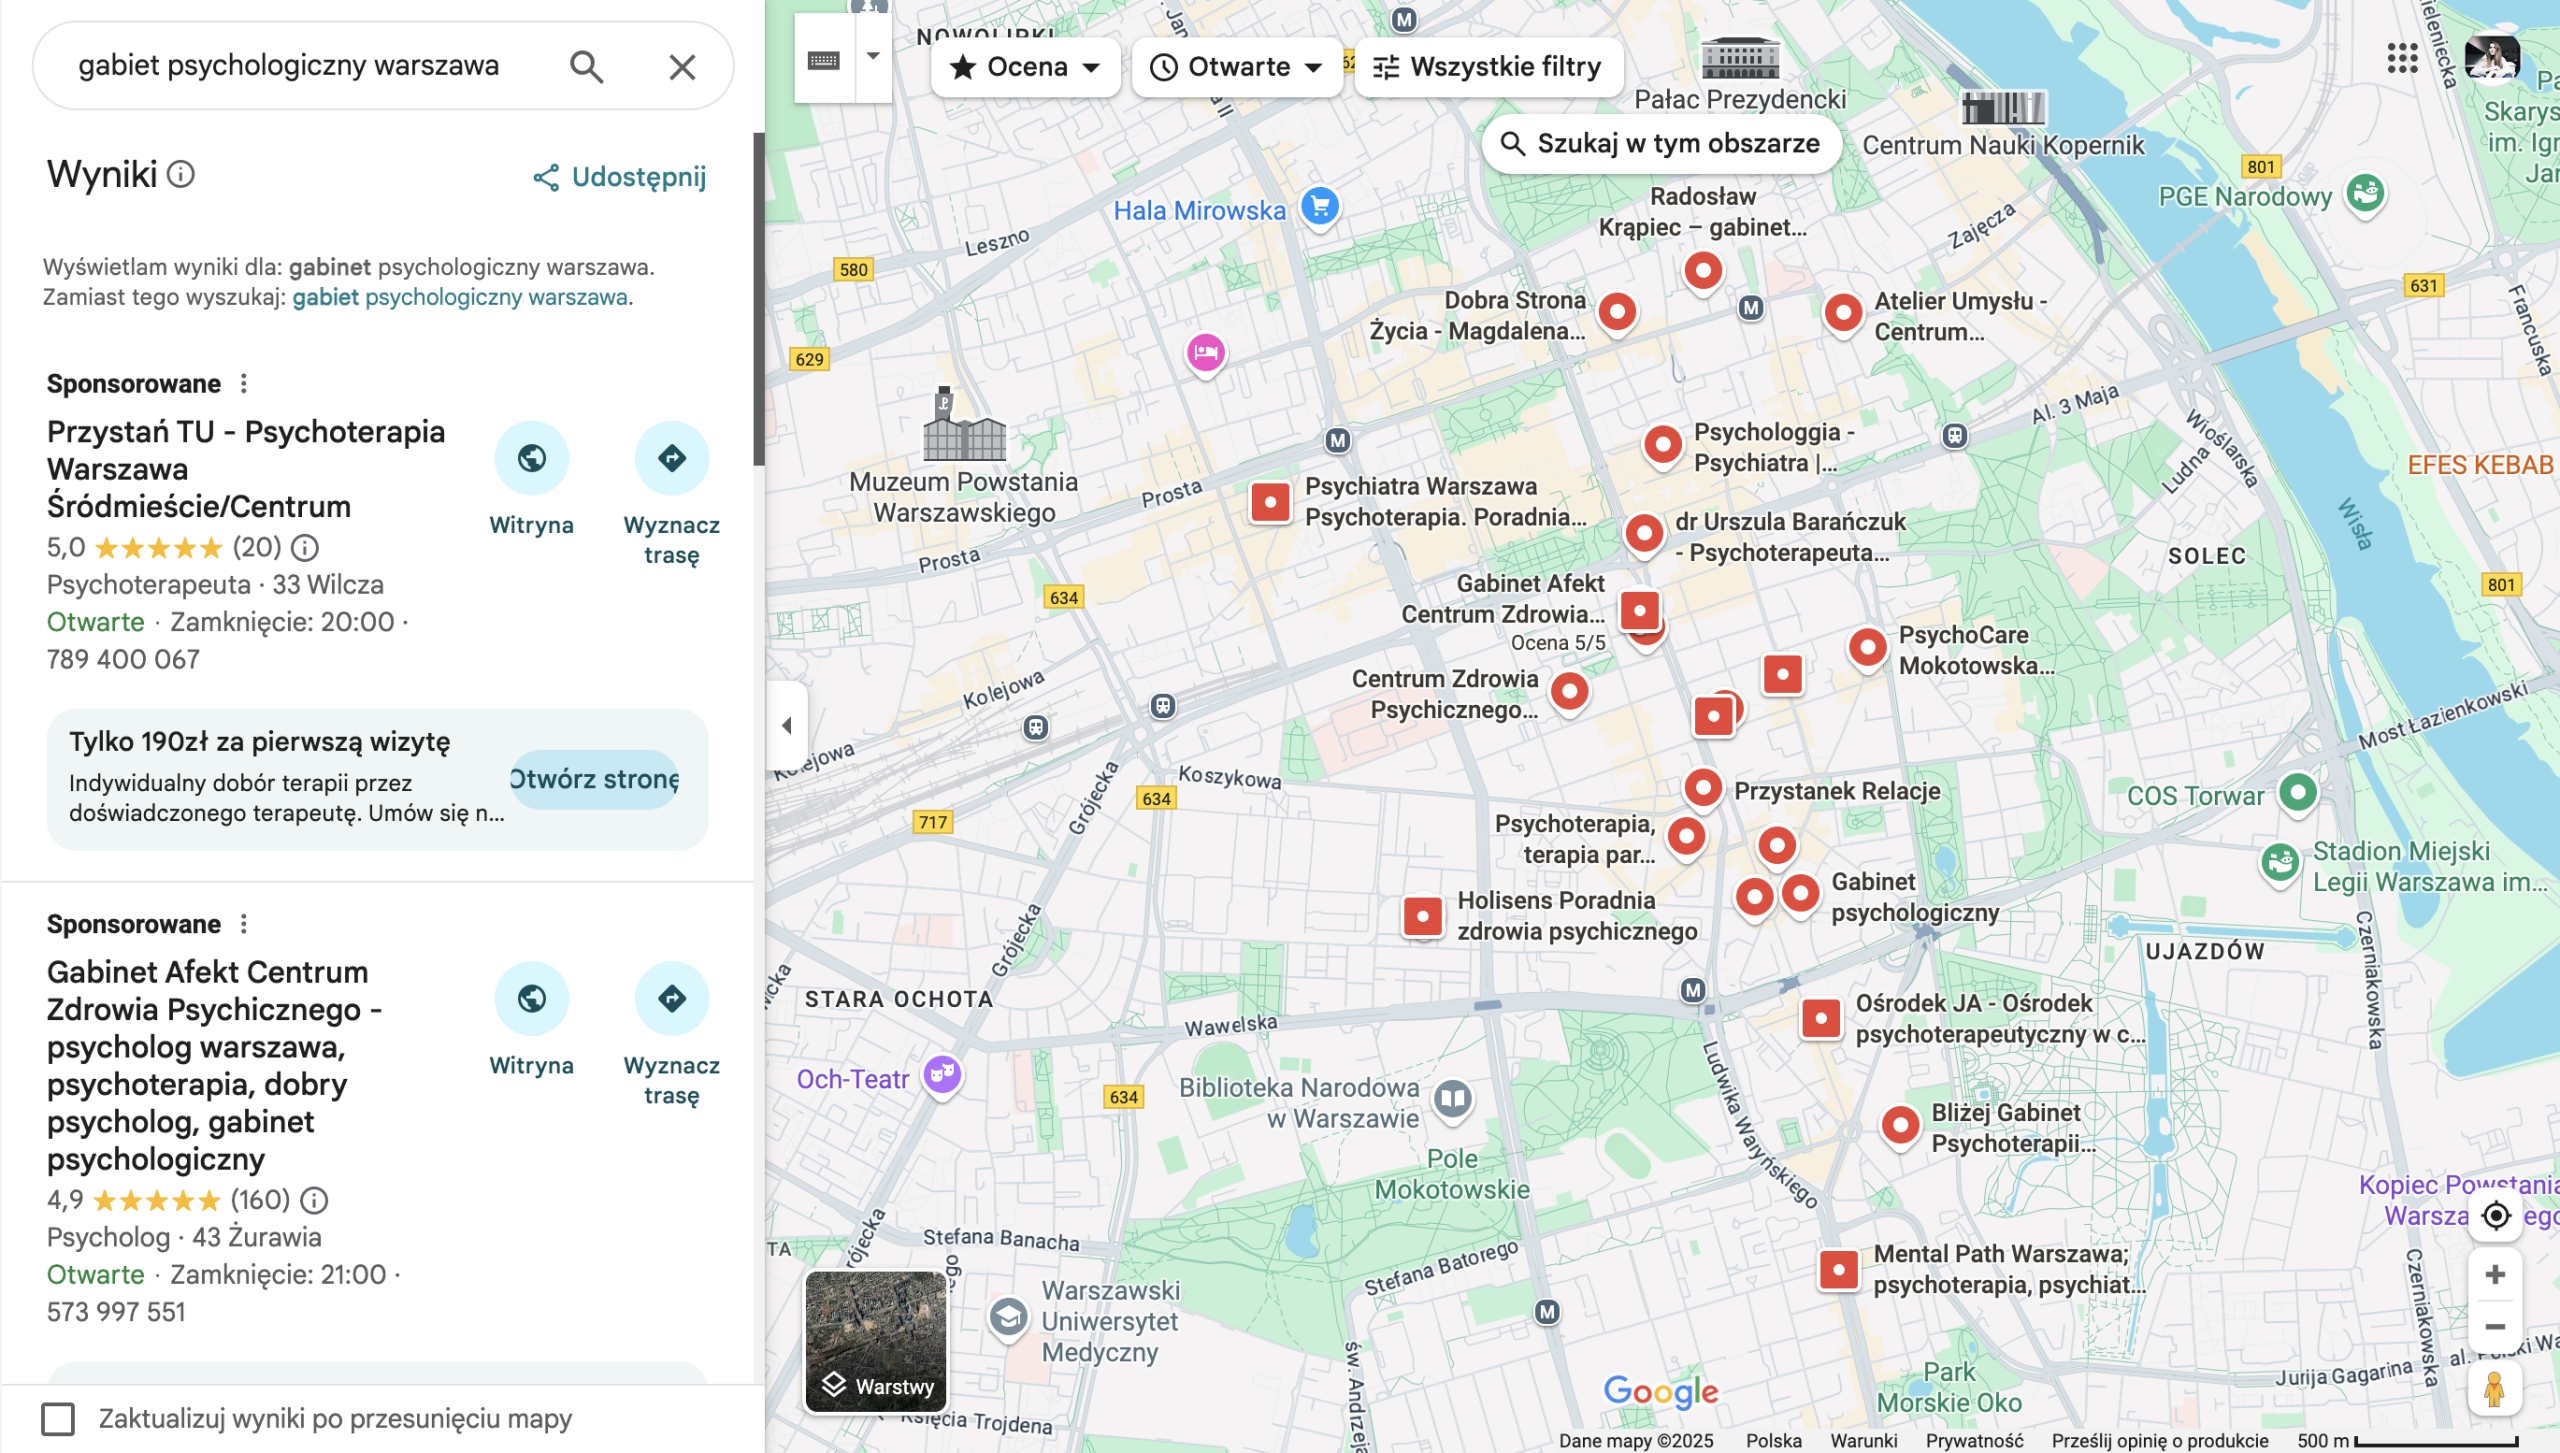Select Centrum Zdrowia Psychicznego map pin
Image resolution: width=2560 pixels, height=1453 pixels.
click(x=1570, y=691)
